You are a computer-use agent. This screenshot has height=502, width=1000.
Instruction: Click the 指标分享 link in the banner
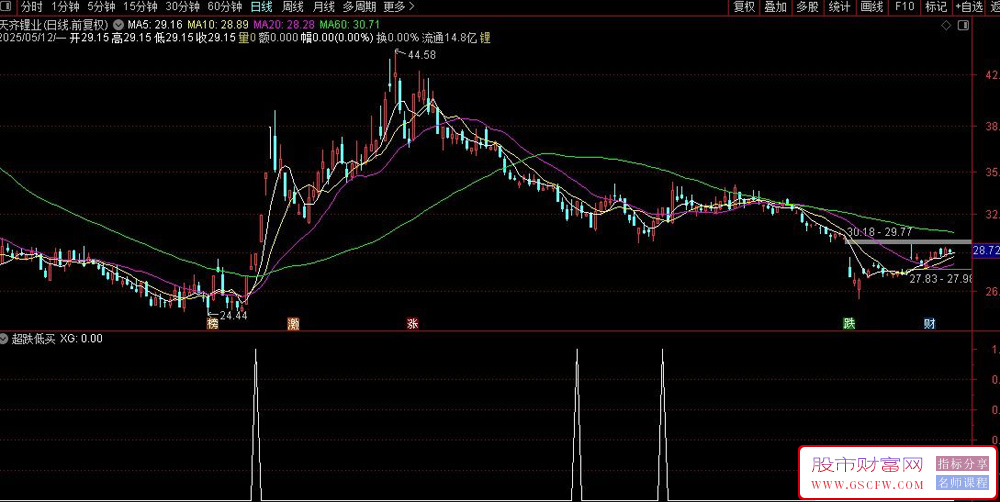[962, 464]
